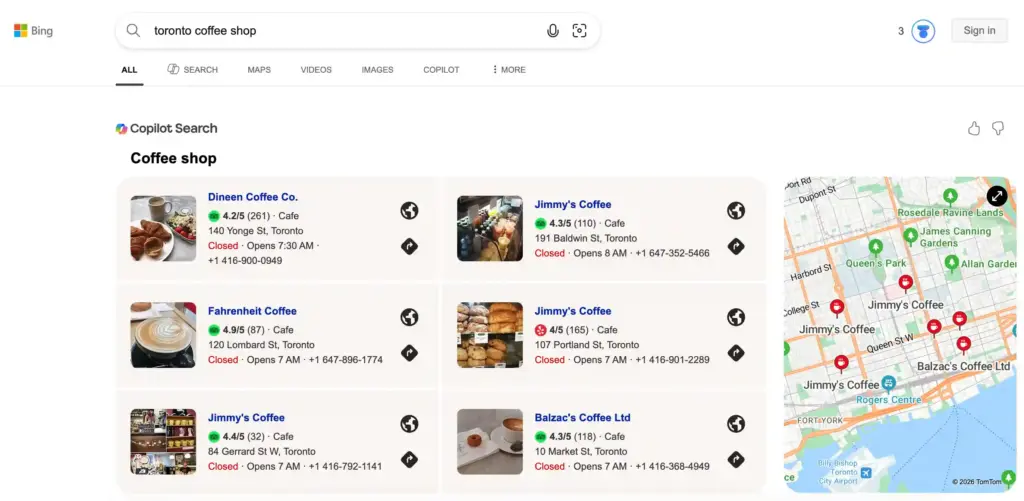
Task: Switch to the IMAGES tab
Action: pyautogui.click(x=377, y=69)
